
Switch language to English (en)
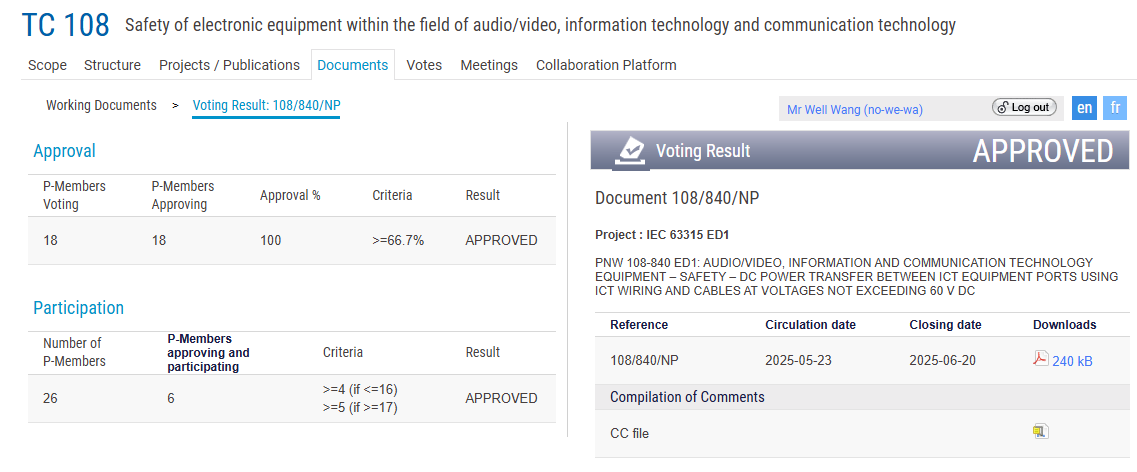pyautogui.click(x=1084, y=108)
